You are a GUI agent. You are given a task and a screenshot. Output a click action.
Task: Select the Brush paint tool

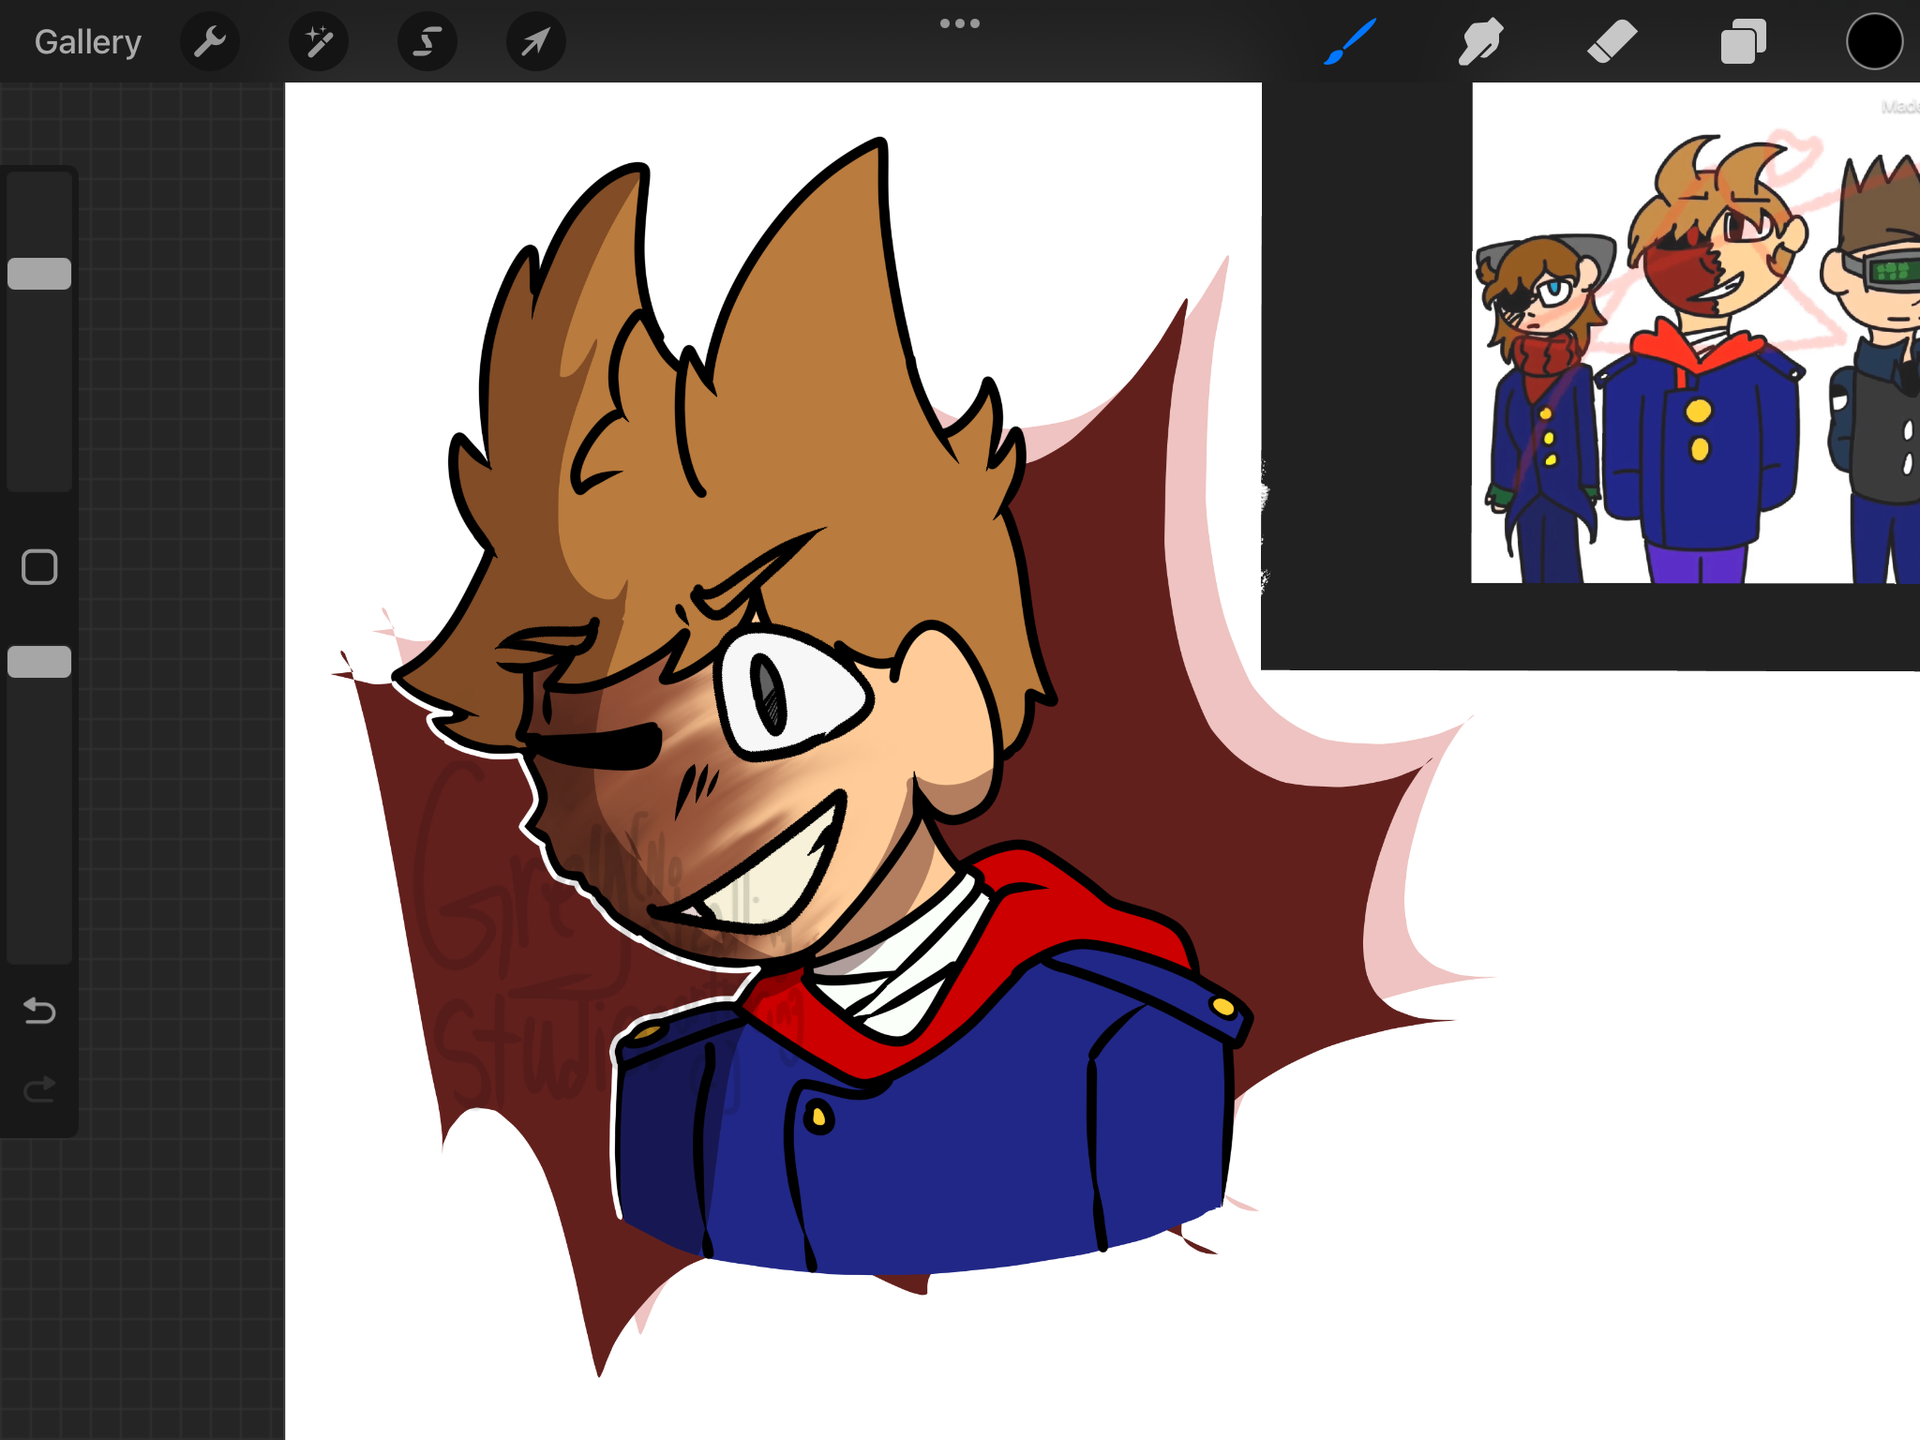(x=1350, y=42)
